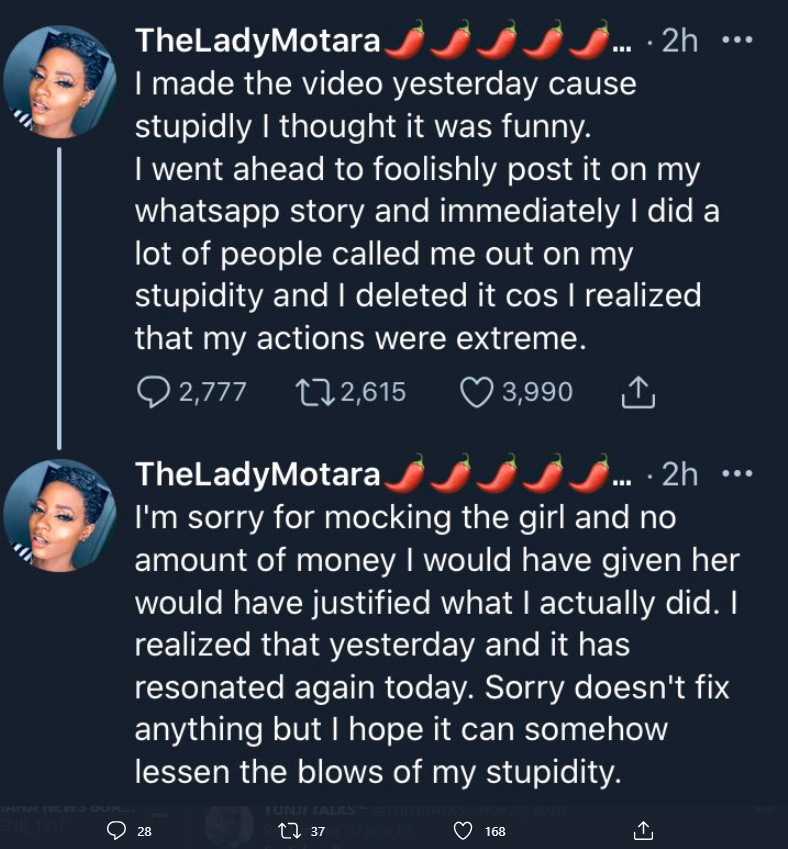Click the reply icon showing 28 replies
788x849 pixels.
[117, 830]
